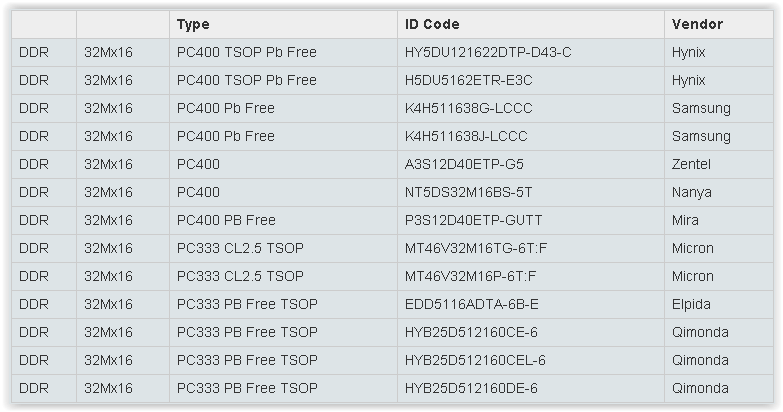This screenshot has height=412, width=783.
Task: Click the K4H511638G-LCCC ID code
Action: [x=468, y=108]
